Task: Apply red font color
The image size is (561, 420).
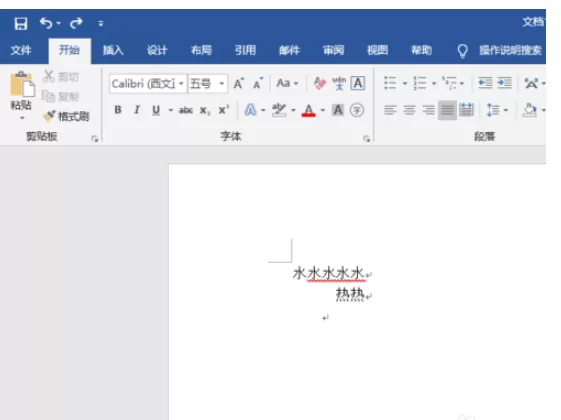Action: 308,110
